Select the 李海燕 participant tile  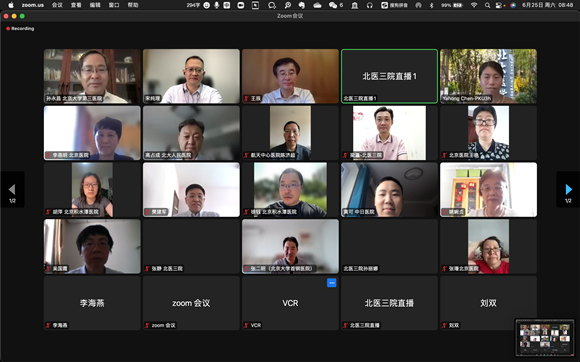tap(92, 303)
